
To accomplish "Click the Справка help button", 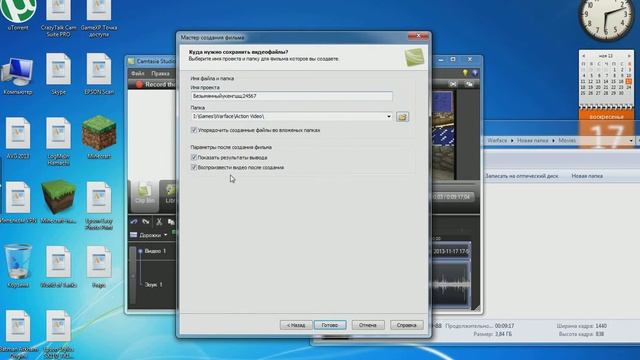I will [x=407, y=325].
